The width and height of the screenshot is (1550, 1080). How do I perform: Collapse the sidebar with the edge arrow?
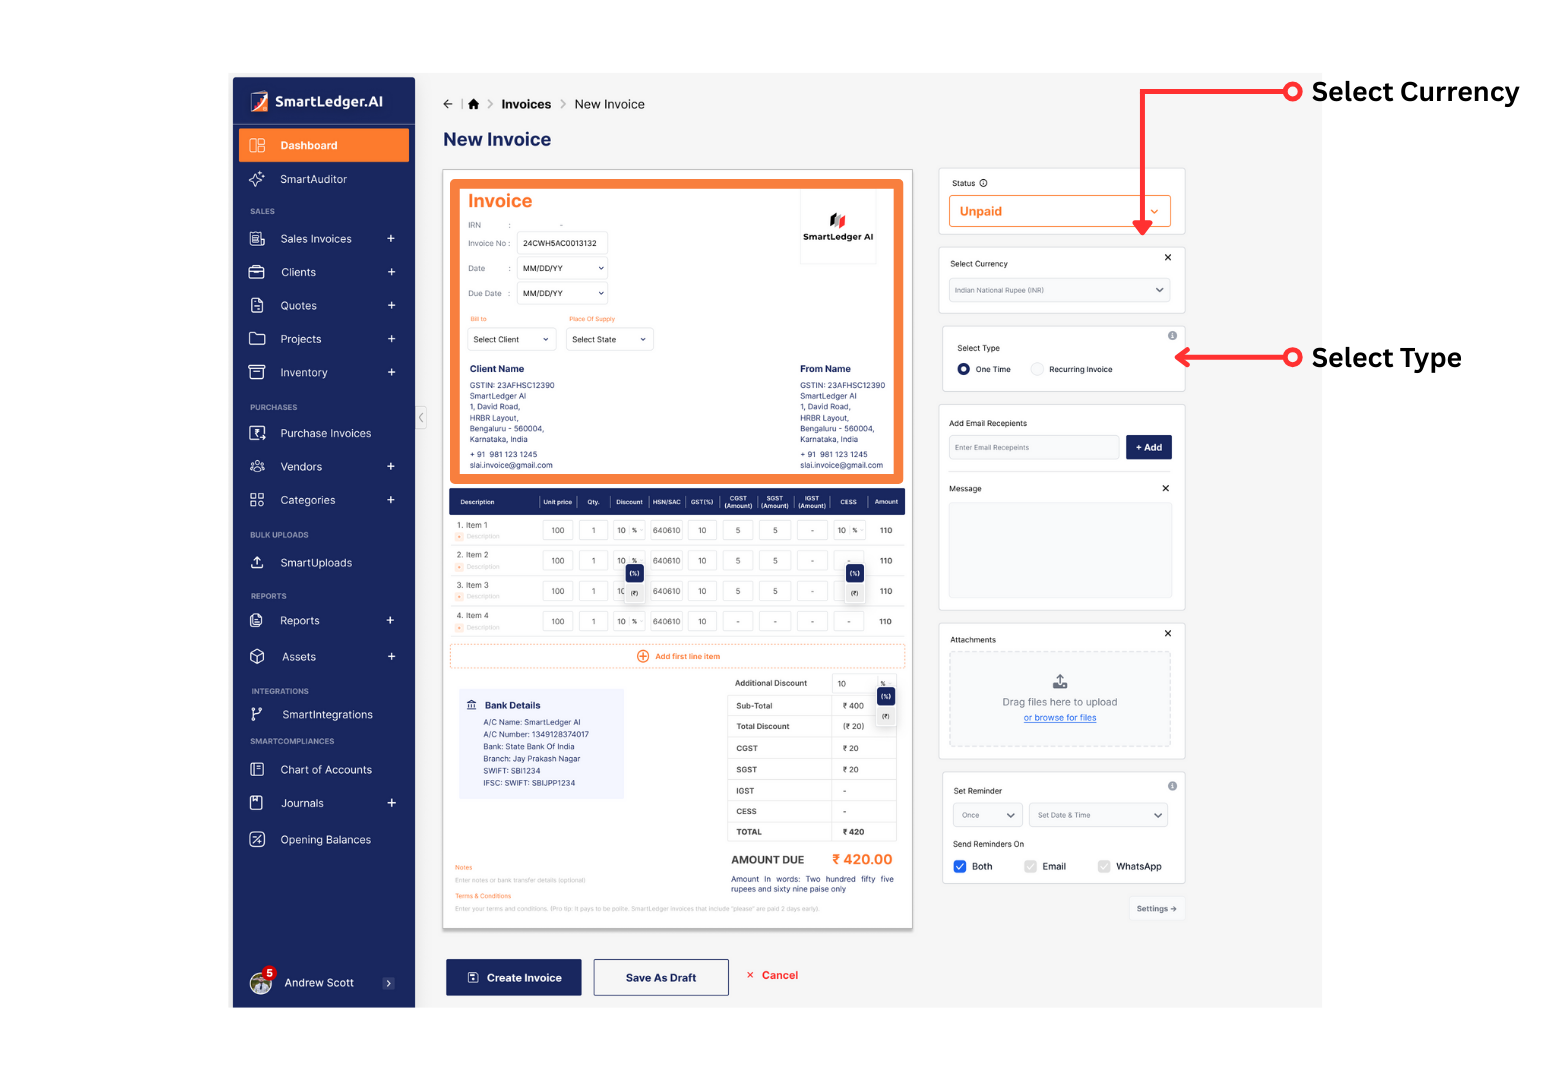point(421,417)
